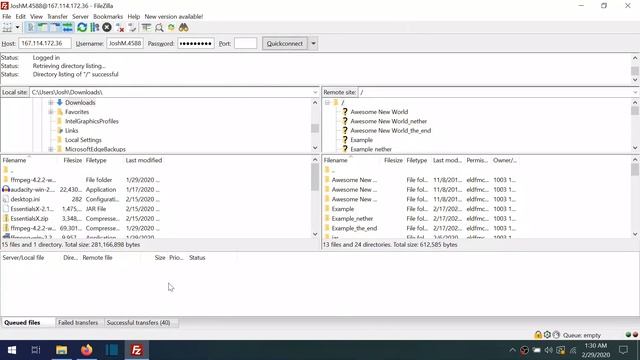Screen dimensions: 640x360
Task: Toggle message log display
Action: (30, 27)
